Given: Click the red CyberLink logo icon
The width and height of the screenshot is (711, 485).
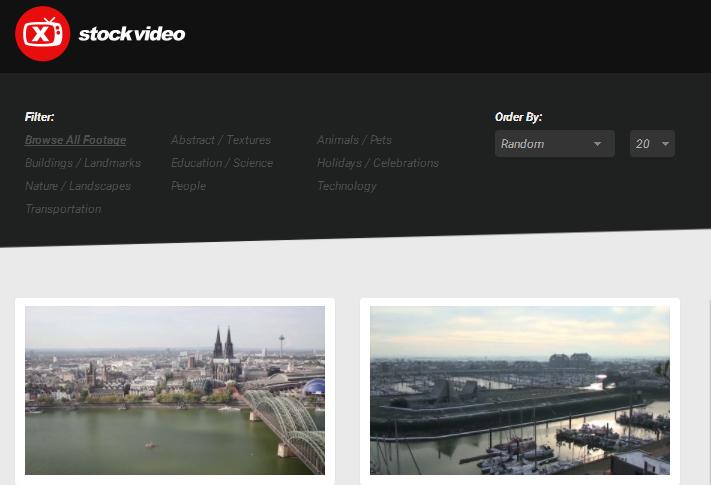Looking at the screenshot, I should click(x=42, y=33).
